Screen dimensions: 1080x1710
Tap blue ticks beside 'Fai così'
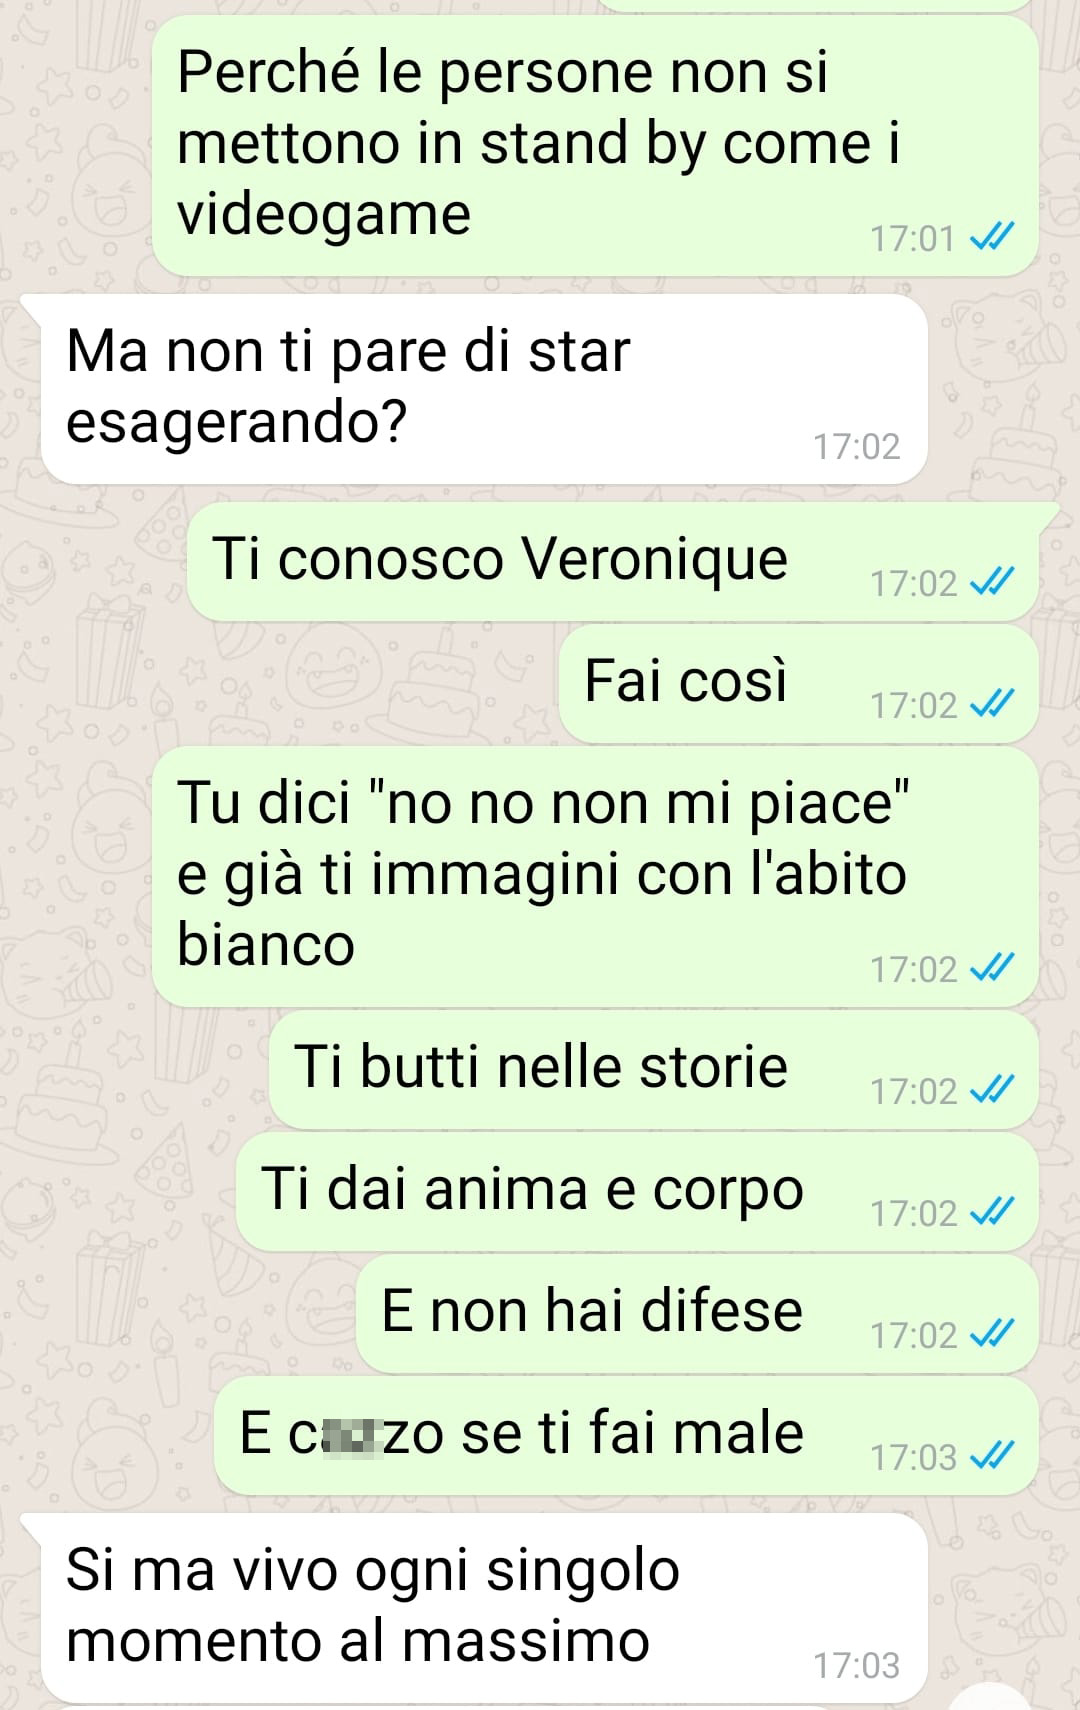pos(992,704)
